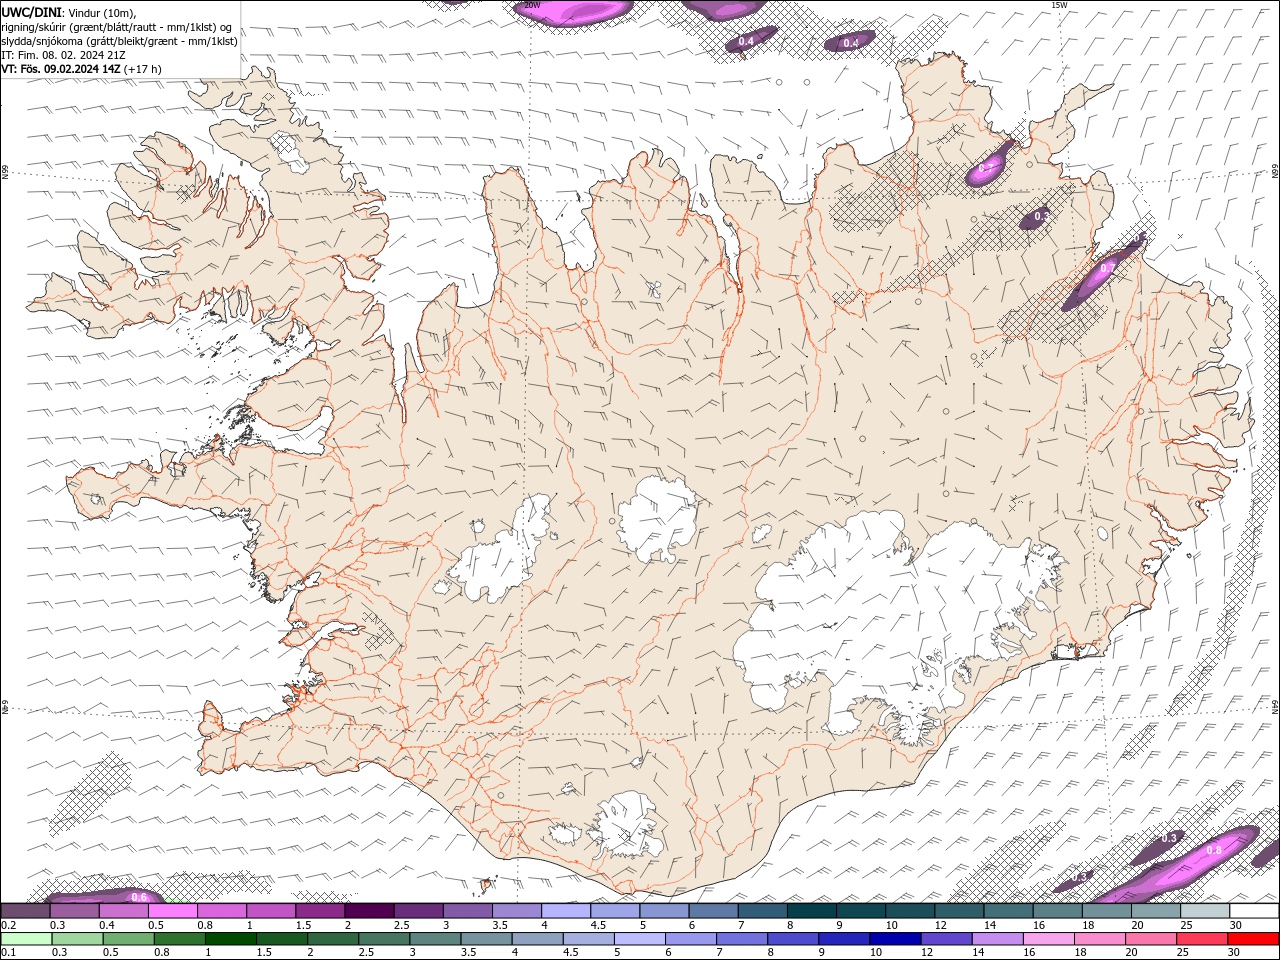This screenshot has height=960, width=1280.
Task: Click the '12' label on the lower rain scale
Action: click(x=927, y=952)
